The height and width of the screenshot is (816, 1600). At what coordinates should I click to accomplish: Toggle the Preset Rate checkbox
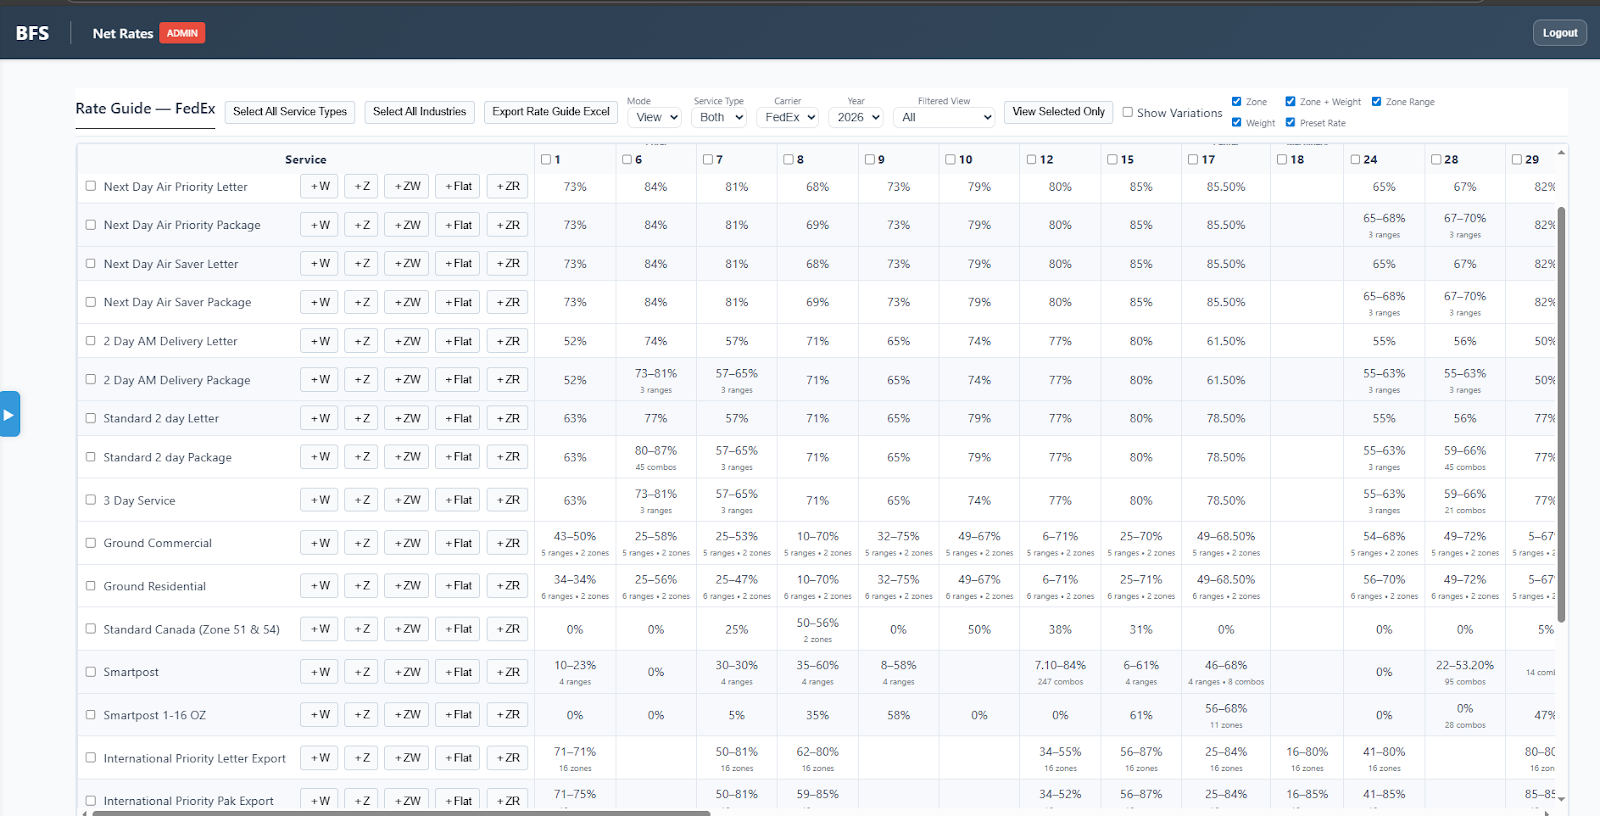(1291, 122)
